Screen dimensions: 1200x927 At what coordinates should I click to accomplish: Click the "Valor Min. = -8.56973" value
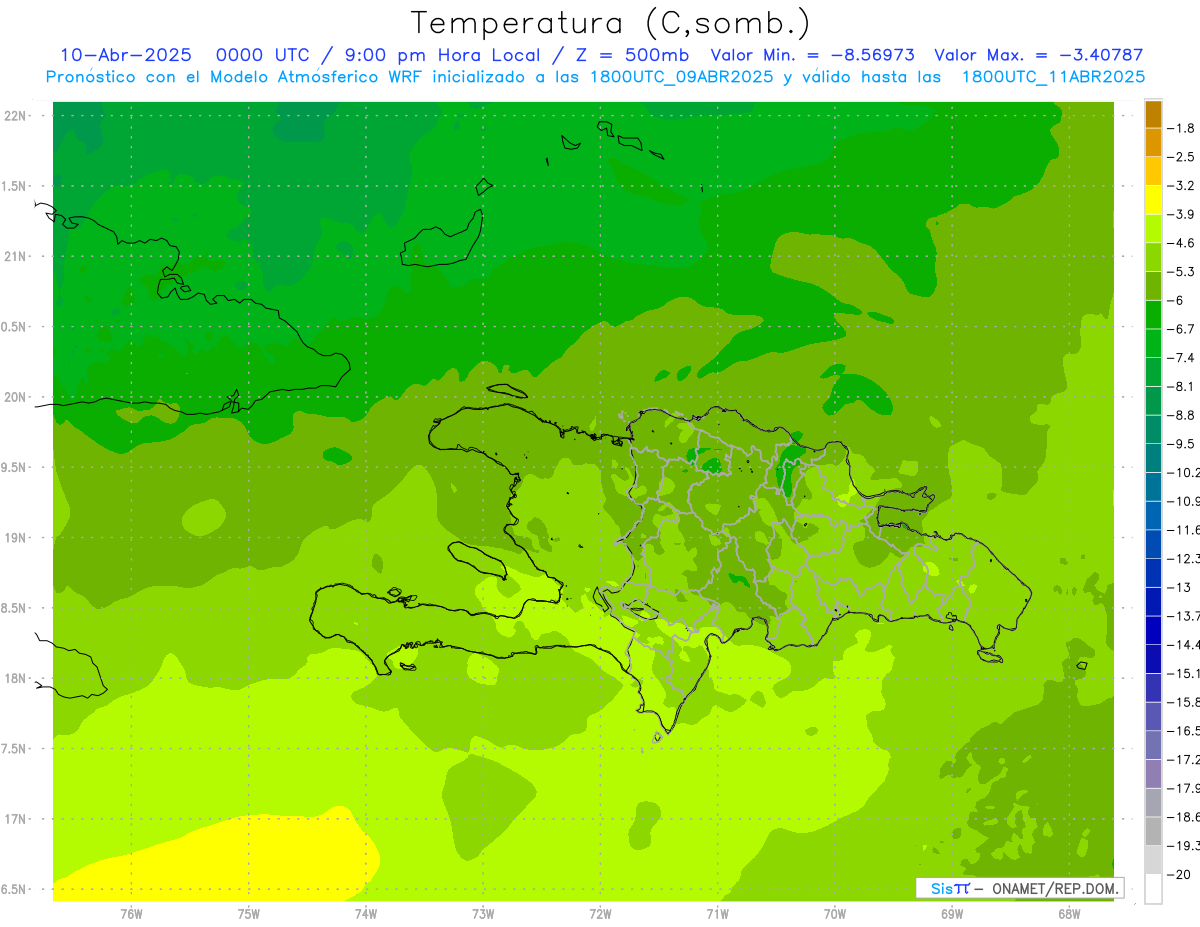(812, 55)
